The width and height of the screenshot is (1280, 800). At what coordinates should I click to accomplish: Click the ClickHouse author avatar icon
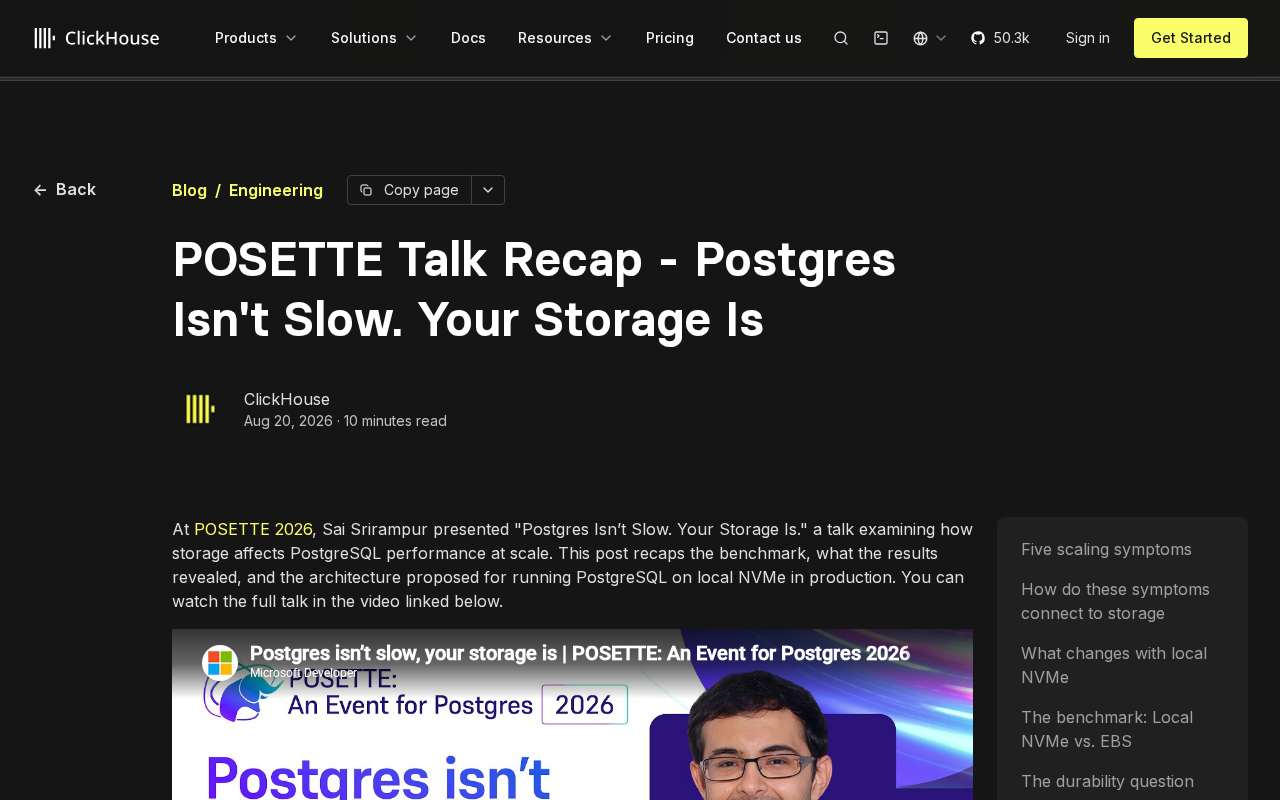[x=200, y=409]
